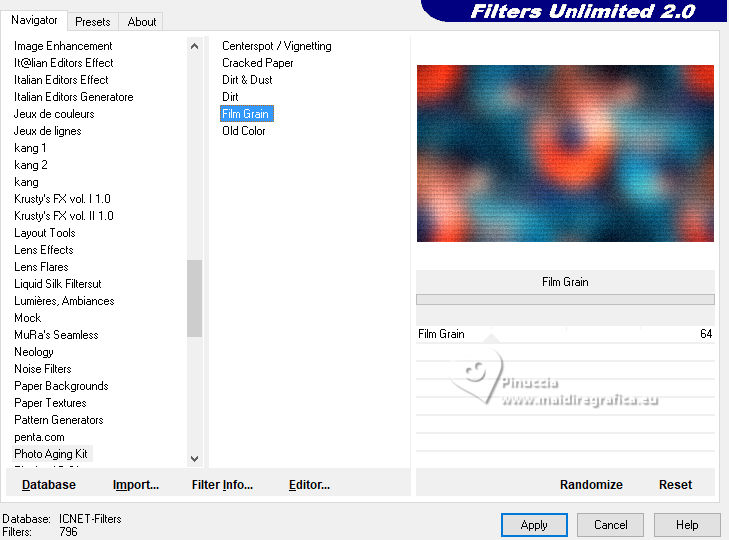729x540 pixels.
Task: Select Image Enhancement category
Action: click(63, 46)
